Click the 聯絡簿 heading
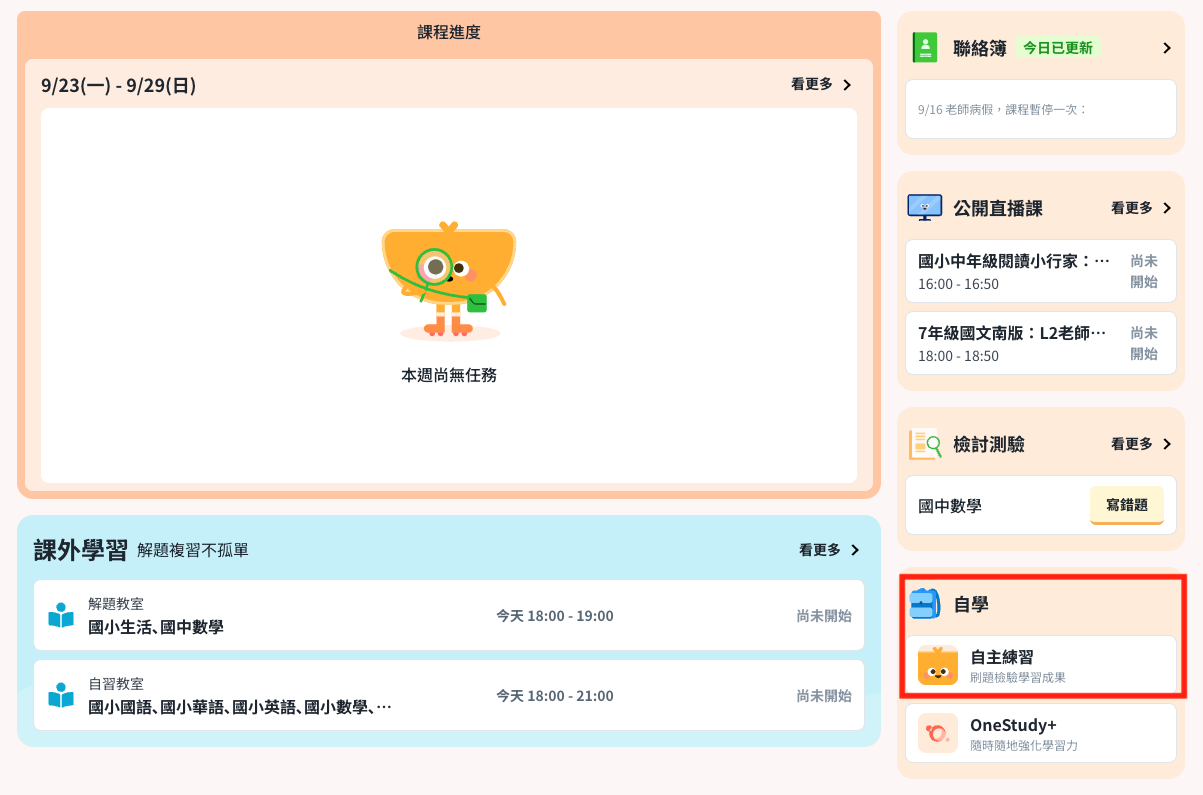1203x795 pixels. pos(980,48)
